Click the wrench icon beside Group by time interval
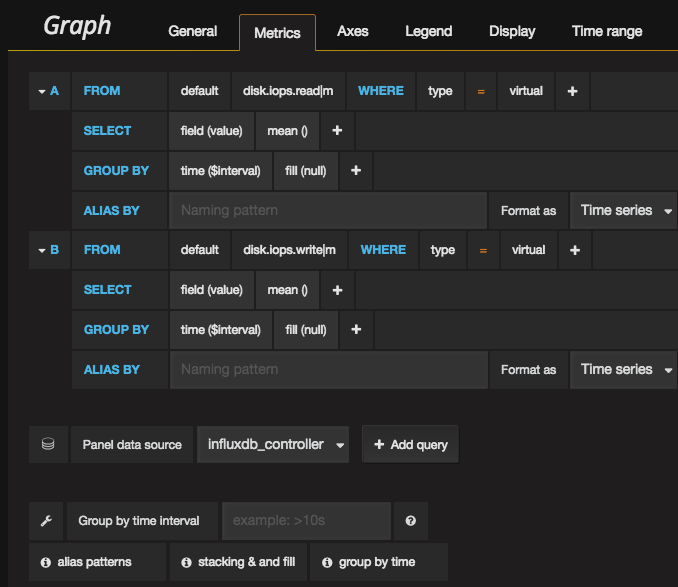Image resolution: width=678 pixels, height=587 pixels. point(46,521)
